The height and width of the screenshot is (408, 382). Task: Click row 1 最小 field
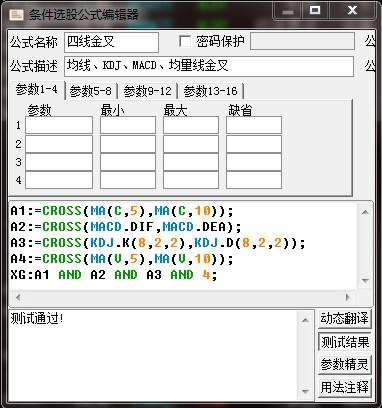(x=128, y=125)
